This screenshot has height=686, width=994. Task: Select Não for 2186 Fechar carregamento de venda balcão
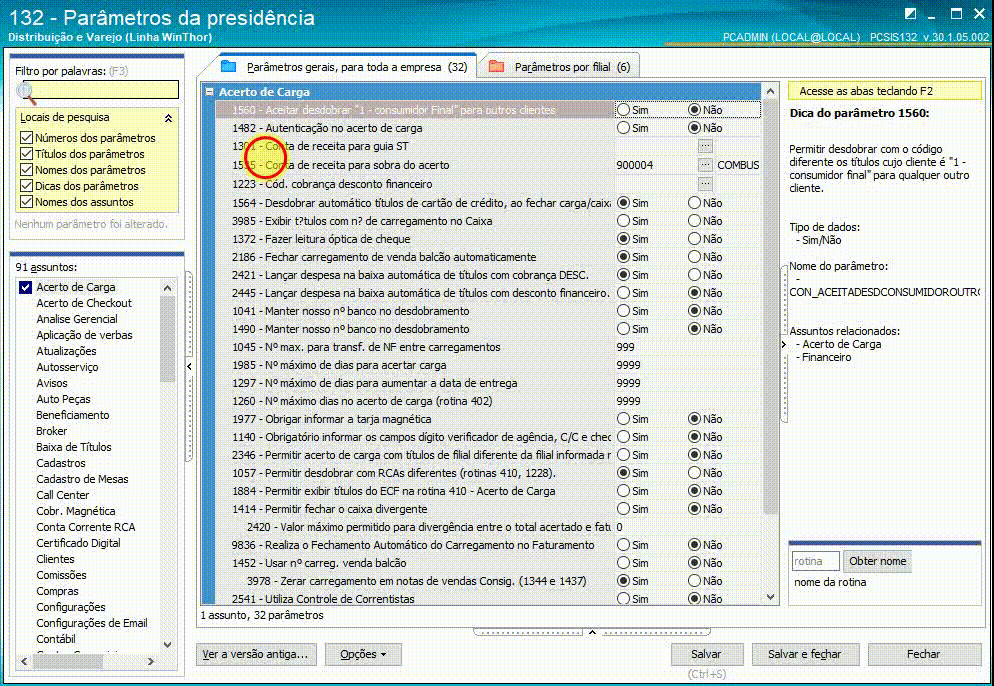(695, 257)
